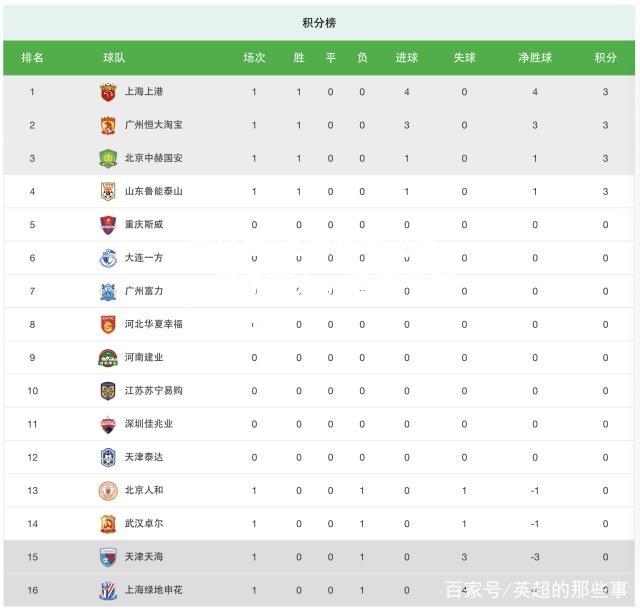Select the 北京人和 round badge
Image resolution: width=640 pixels, height=611 pixels.
[108, 491]
